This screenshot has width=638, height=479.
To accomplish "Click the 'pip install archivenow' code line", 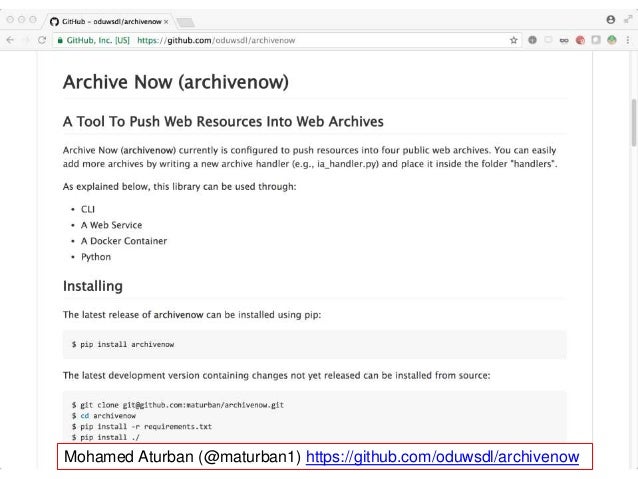I will pyautogui.click(x=123, y=344).
